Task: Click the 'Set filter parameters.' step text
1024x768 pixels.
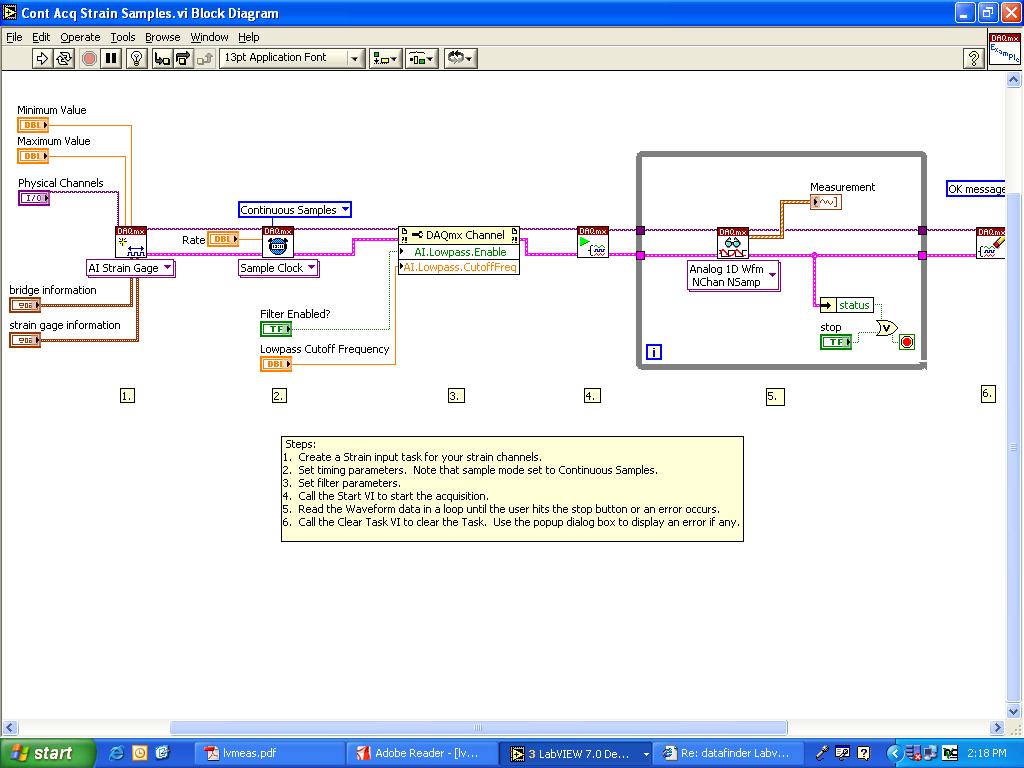Action: coord(349,483)
